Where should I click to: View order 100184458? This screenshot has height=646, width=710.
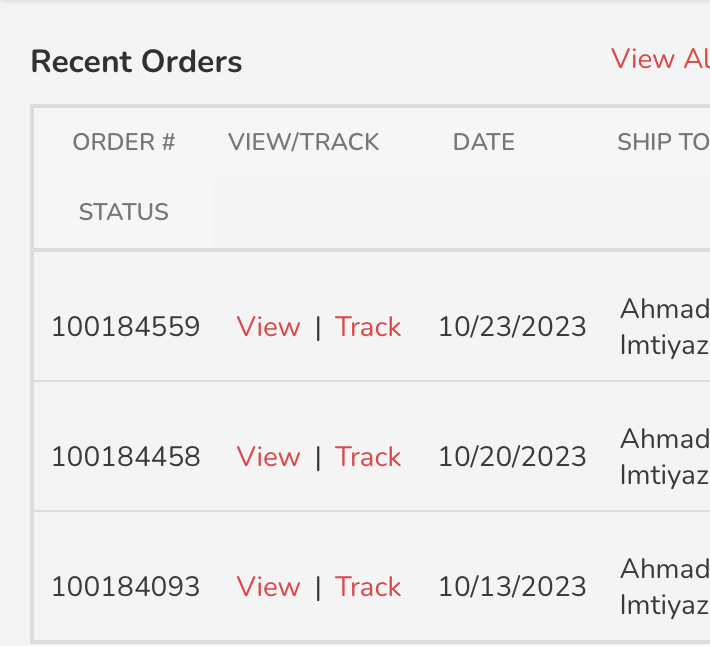[x=268, y=457]
